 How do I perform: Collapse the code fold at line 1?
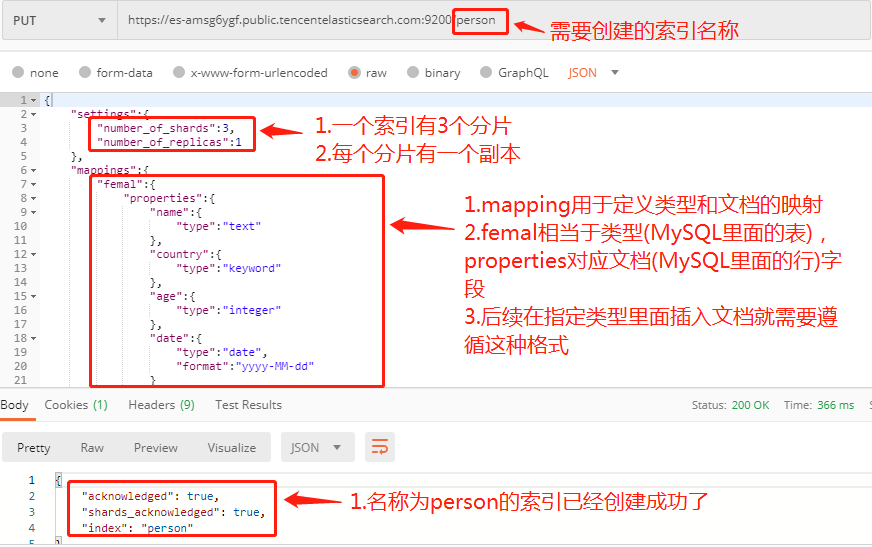(34, 101)
